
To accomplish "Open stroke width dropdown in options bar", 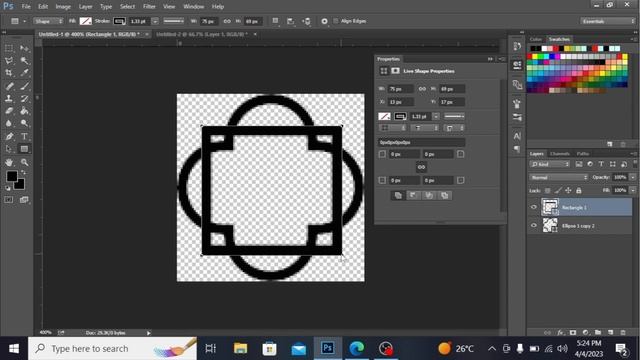I will pos(155,21).
